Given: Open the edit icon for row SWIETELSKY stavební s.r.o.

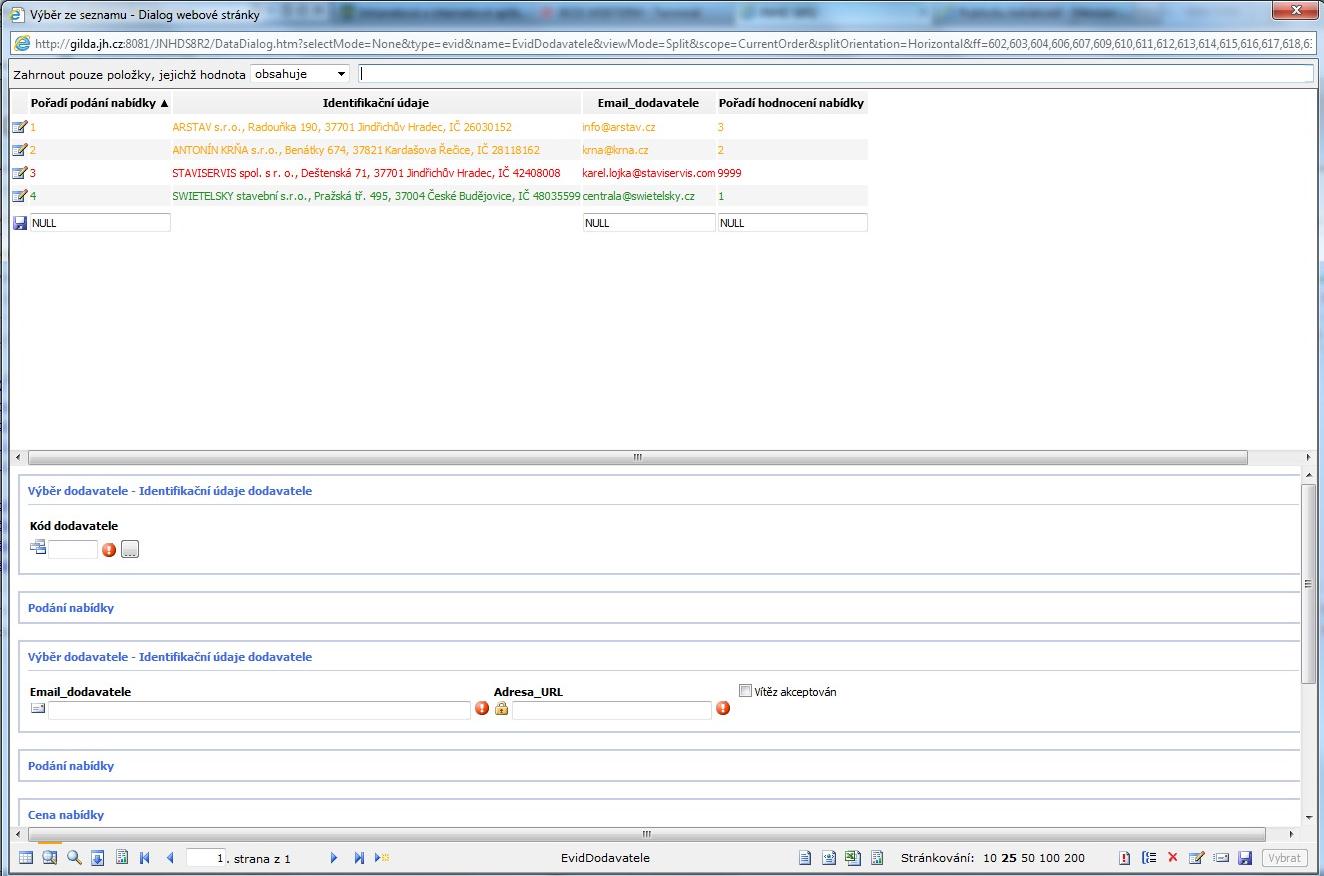Looking at the screenshot, I should (19, 196).
